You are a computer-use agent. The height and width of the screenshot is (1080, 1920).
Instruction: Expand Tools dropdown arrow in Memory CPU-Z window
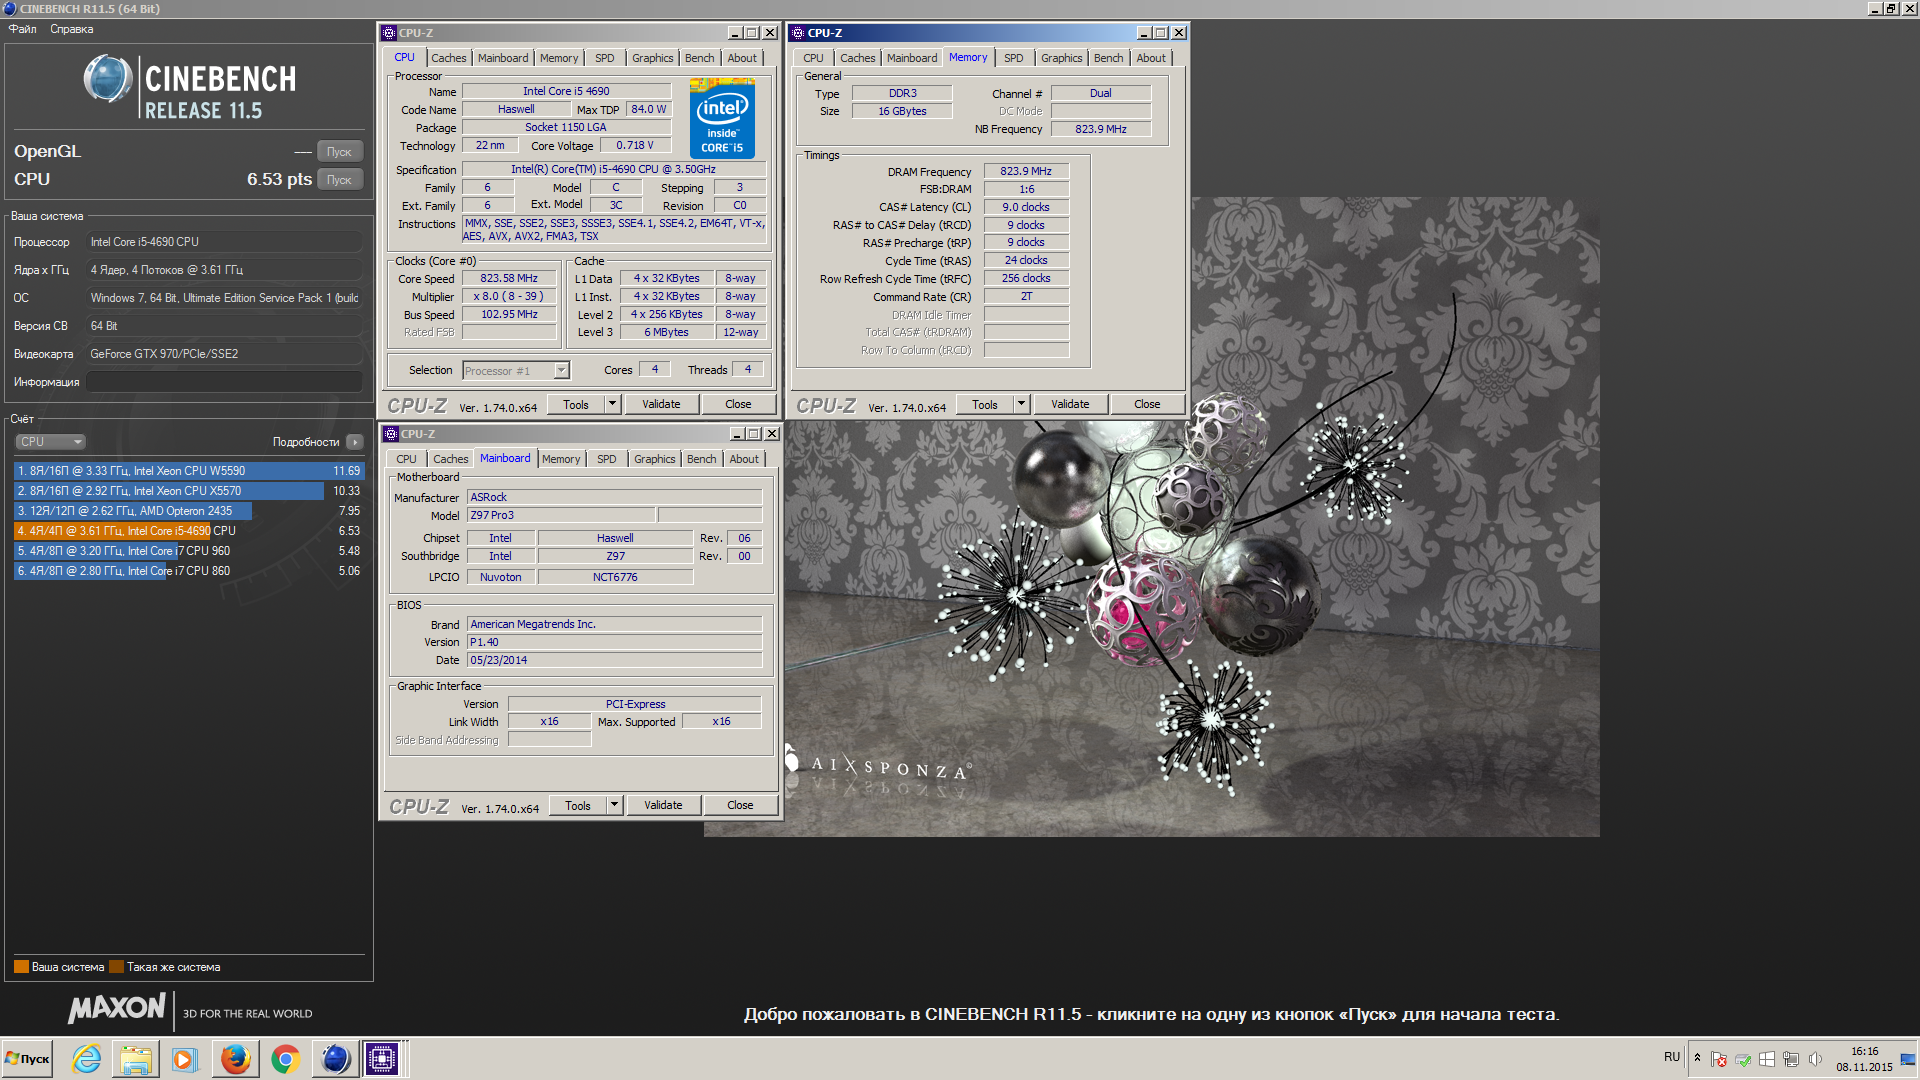(1022, 405)
